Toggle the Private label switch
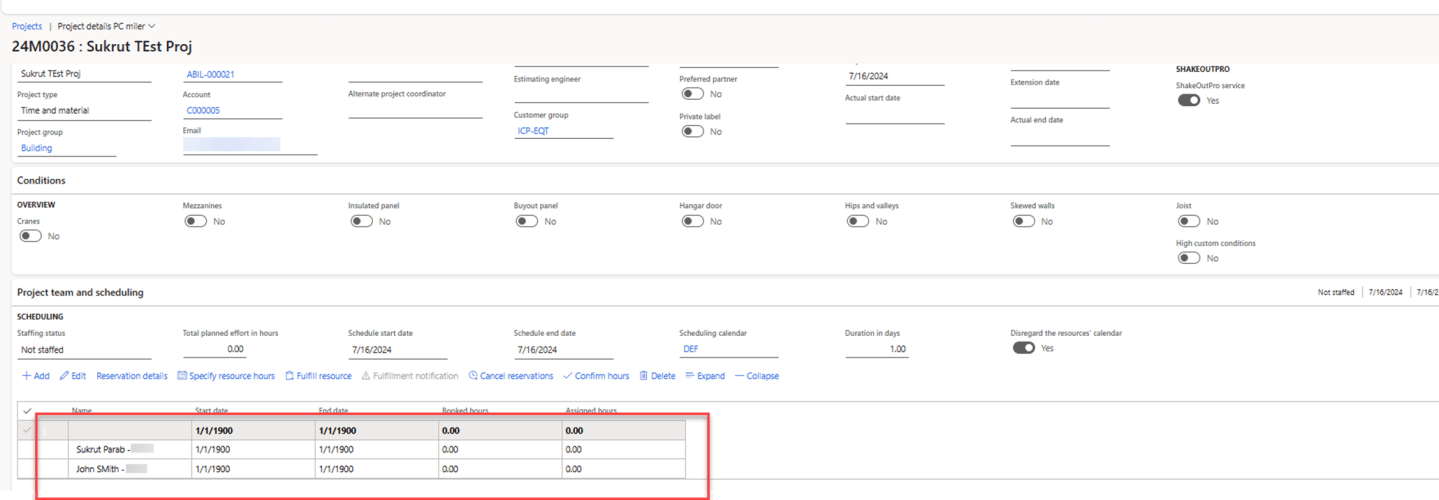This screenshot has width=1439, height=500. click(x=692, y=131)
